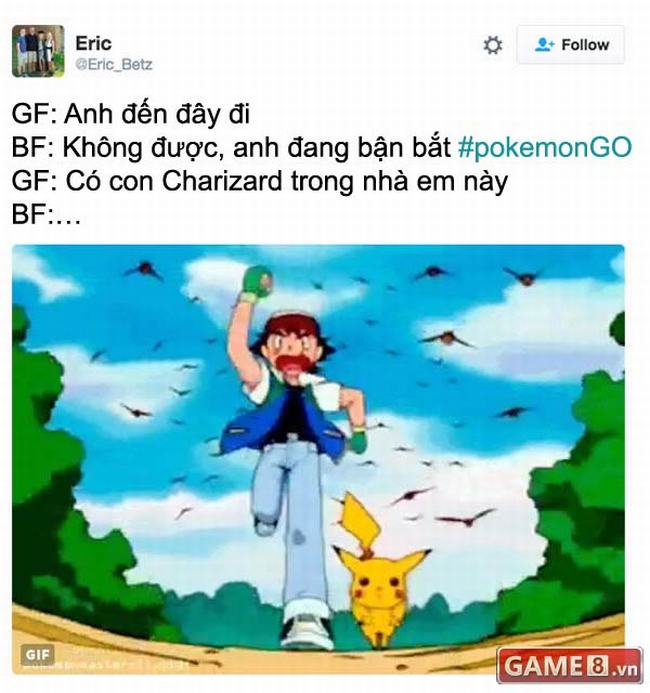Open the @Eric_Betz handle link
Screen dimensions: 650x693
[x=114, y=65]
